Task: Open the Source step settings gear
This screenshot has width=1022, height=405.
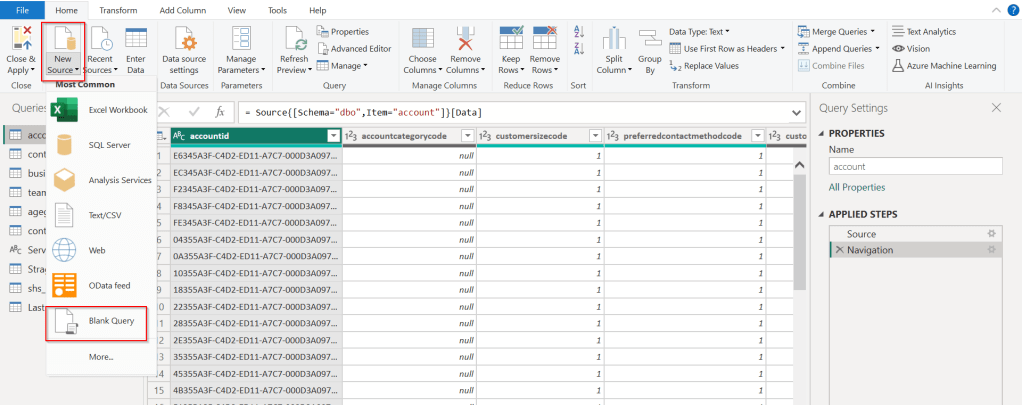Action: pos(991,233)
